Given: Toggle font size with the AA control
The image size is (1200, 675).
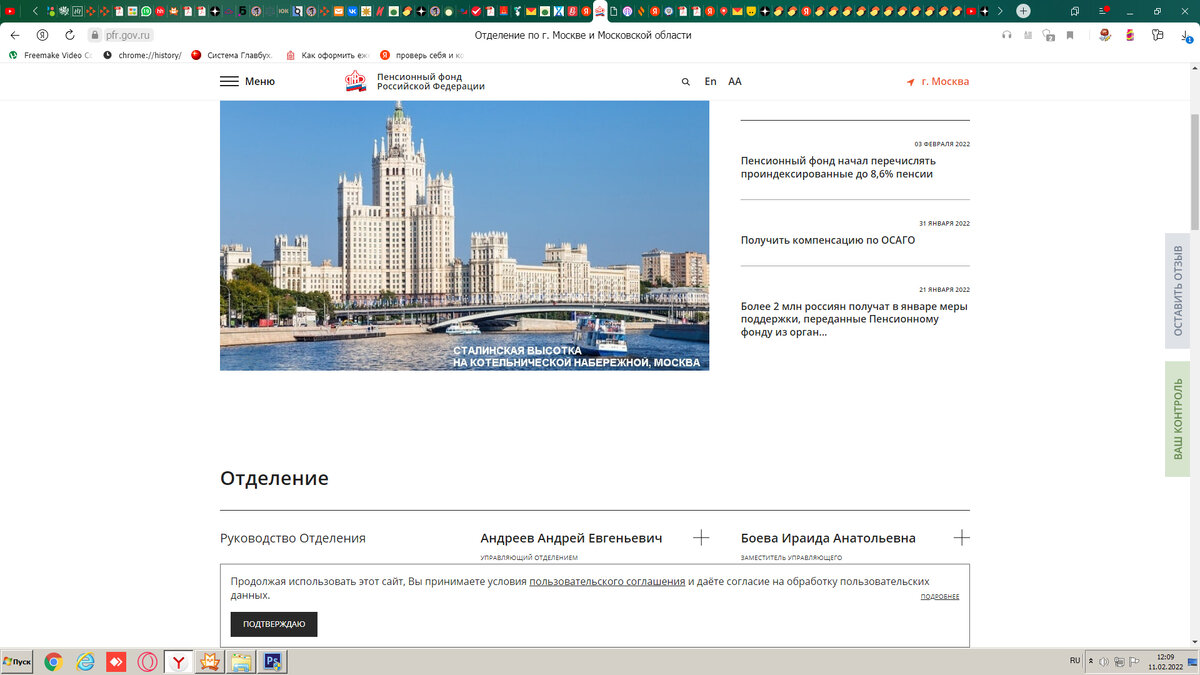Looking at the screenshot, I should pos(735,81).
